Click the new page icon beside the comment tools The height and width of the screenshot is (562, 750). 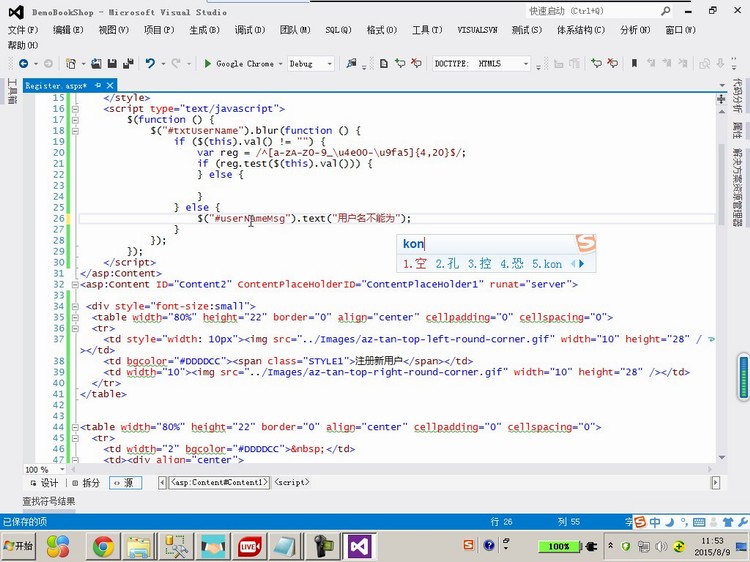[384, 63]
